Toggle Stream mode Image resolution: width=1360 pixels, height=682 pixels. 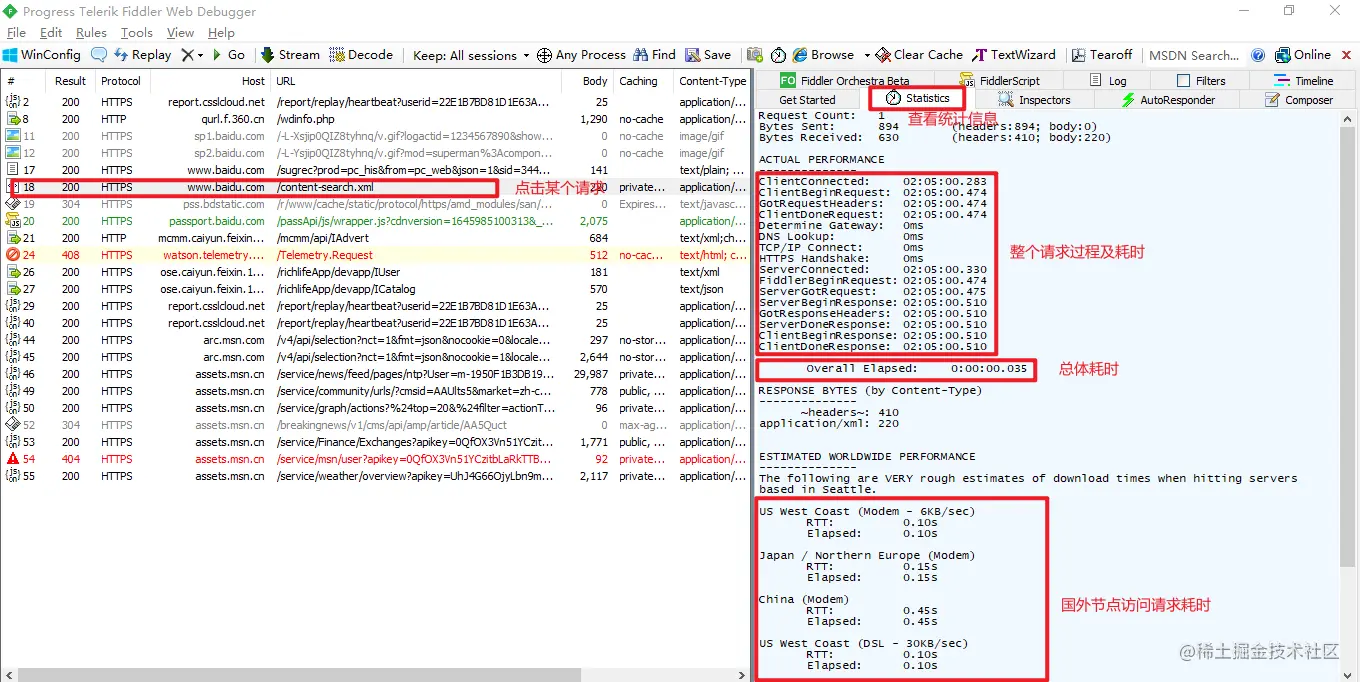point(291,55)
